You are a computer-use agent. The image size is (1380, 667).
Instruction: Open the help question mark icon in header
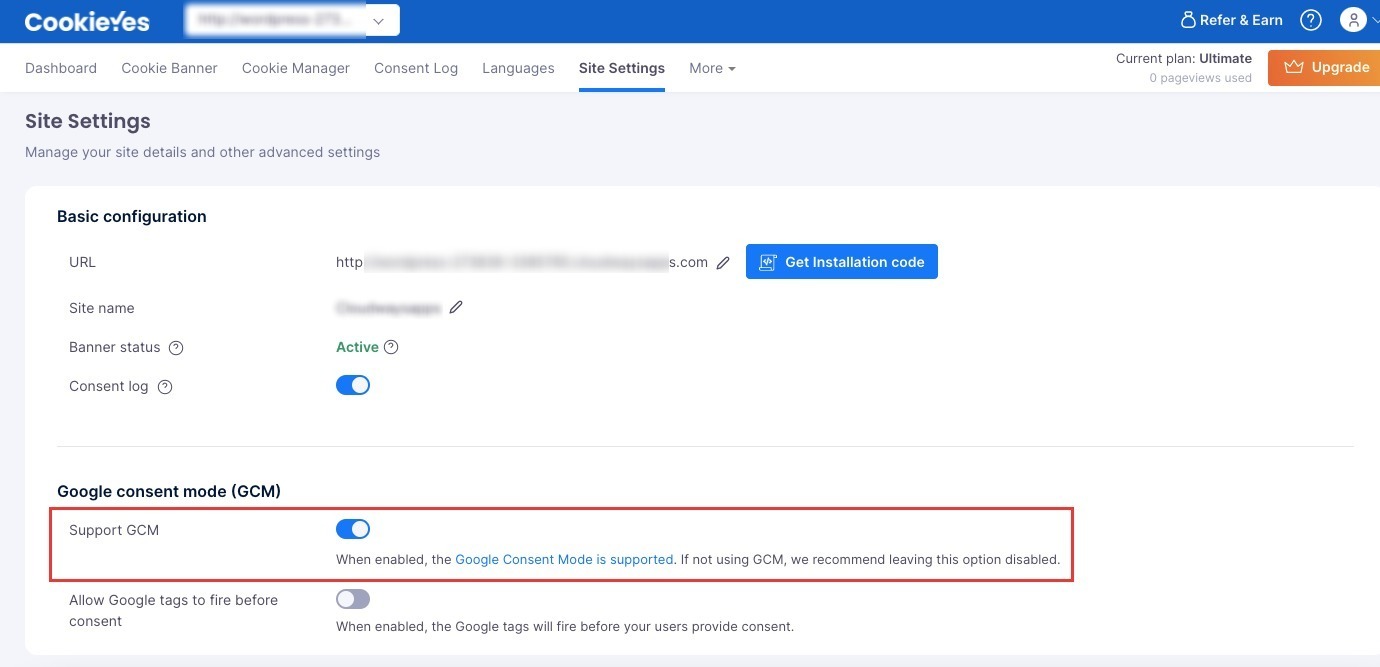(x=1310, y=19)
